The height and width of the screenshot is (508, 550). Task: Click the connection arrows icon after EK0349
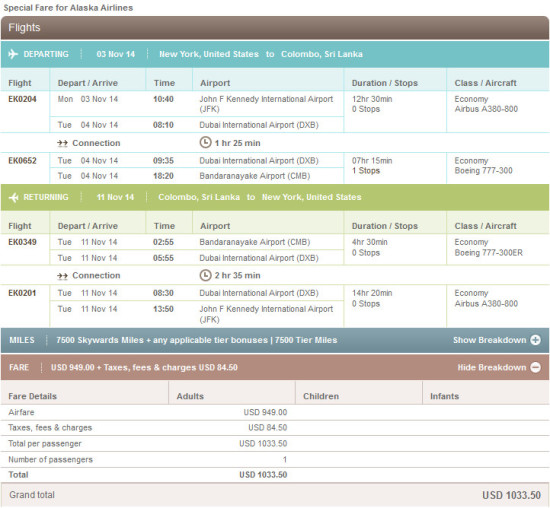(x=62, y=276)
